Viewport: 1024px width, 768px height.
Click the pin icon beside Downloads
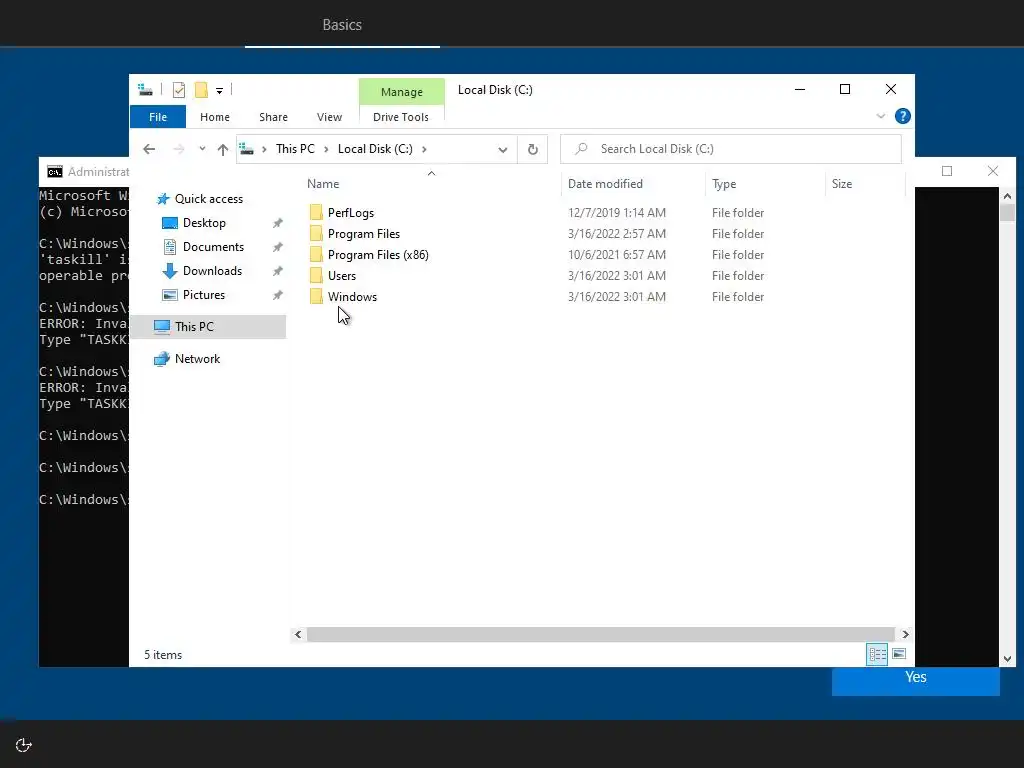pos(278,271)
